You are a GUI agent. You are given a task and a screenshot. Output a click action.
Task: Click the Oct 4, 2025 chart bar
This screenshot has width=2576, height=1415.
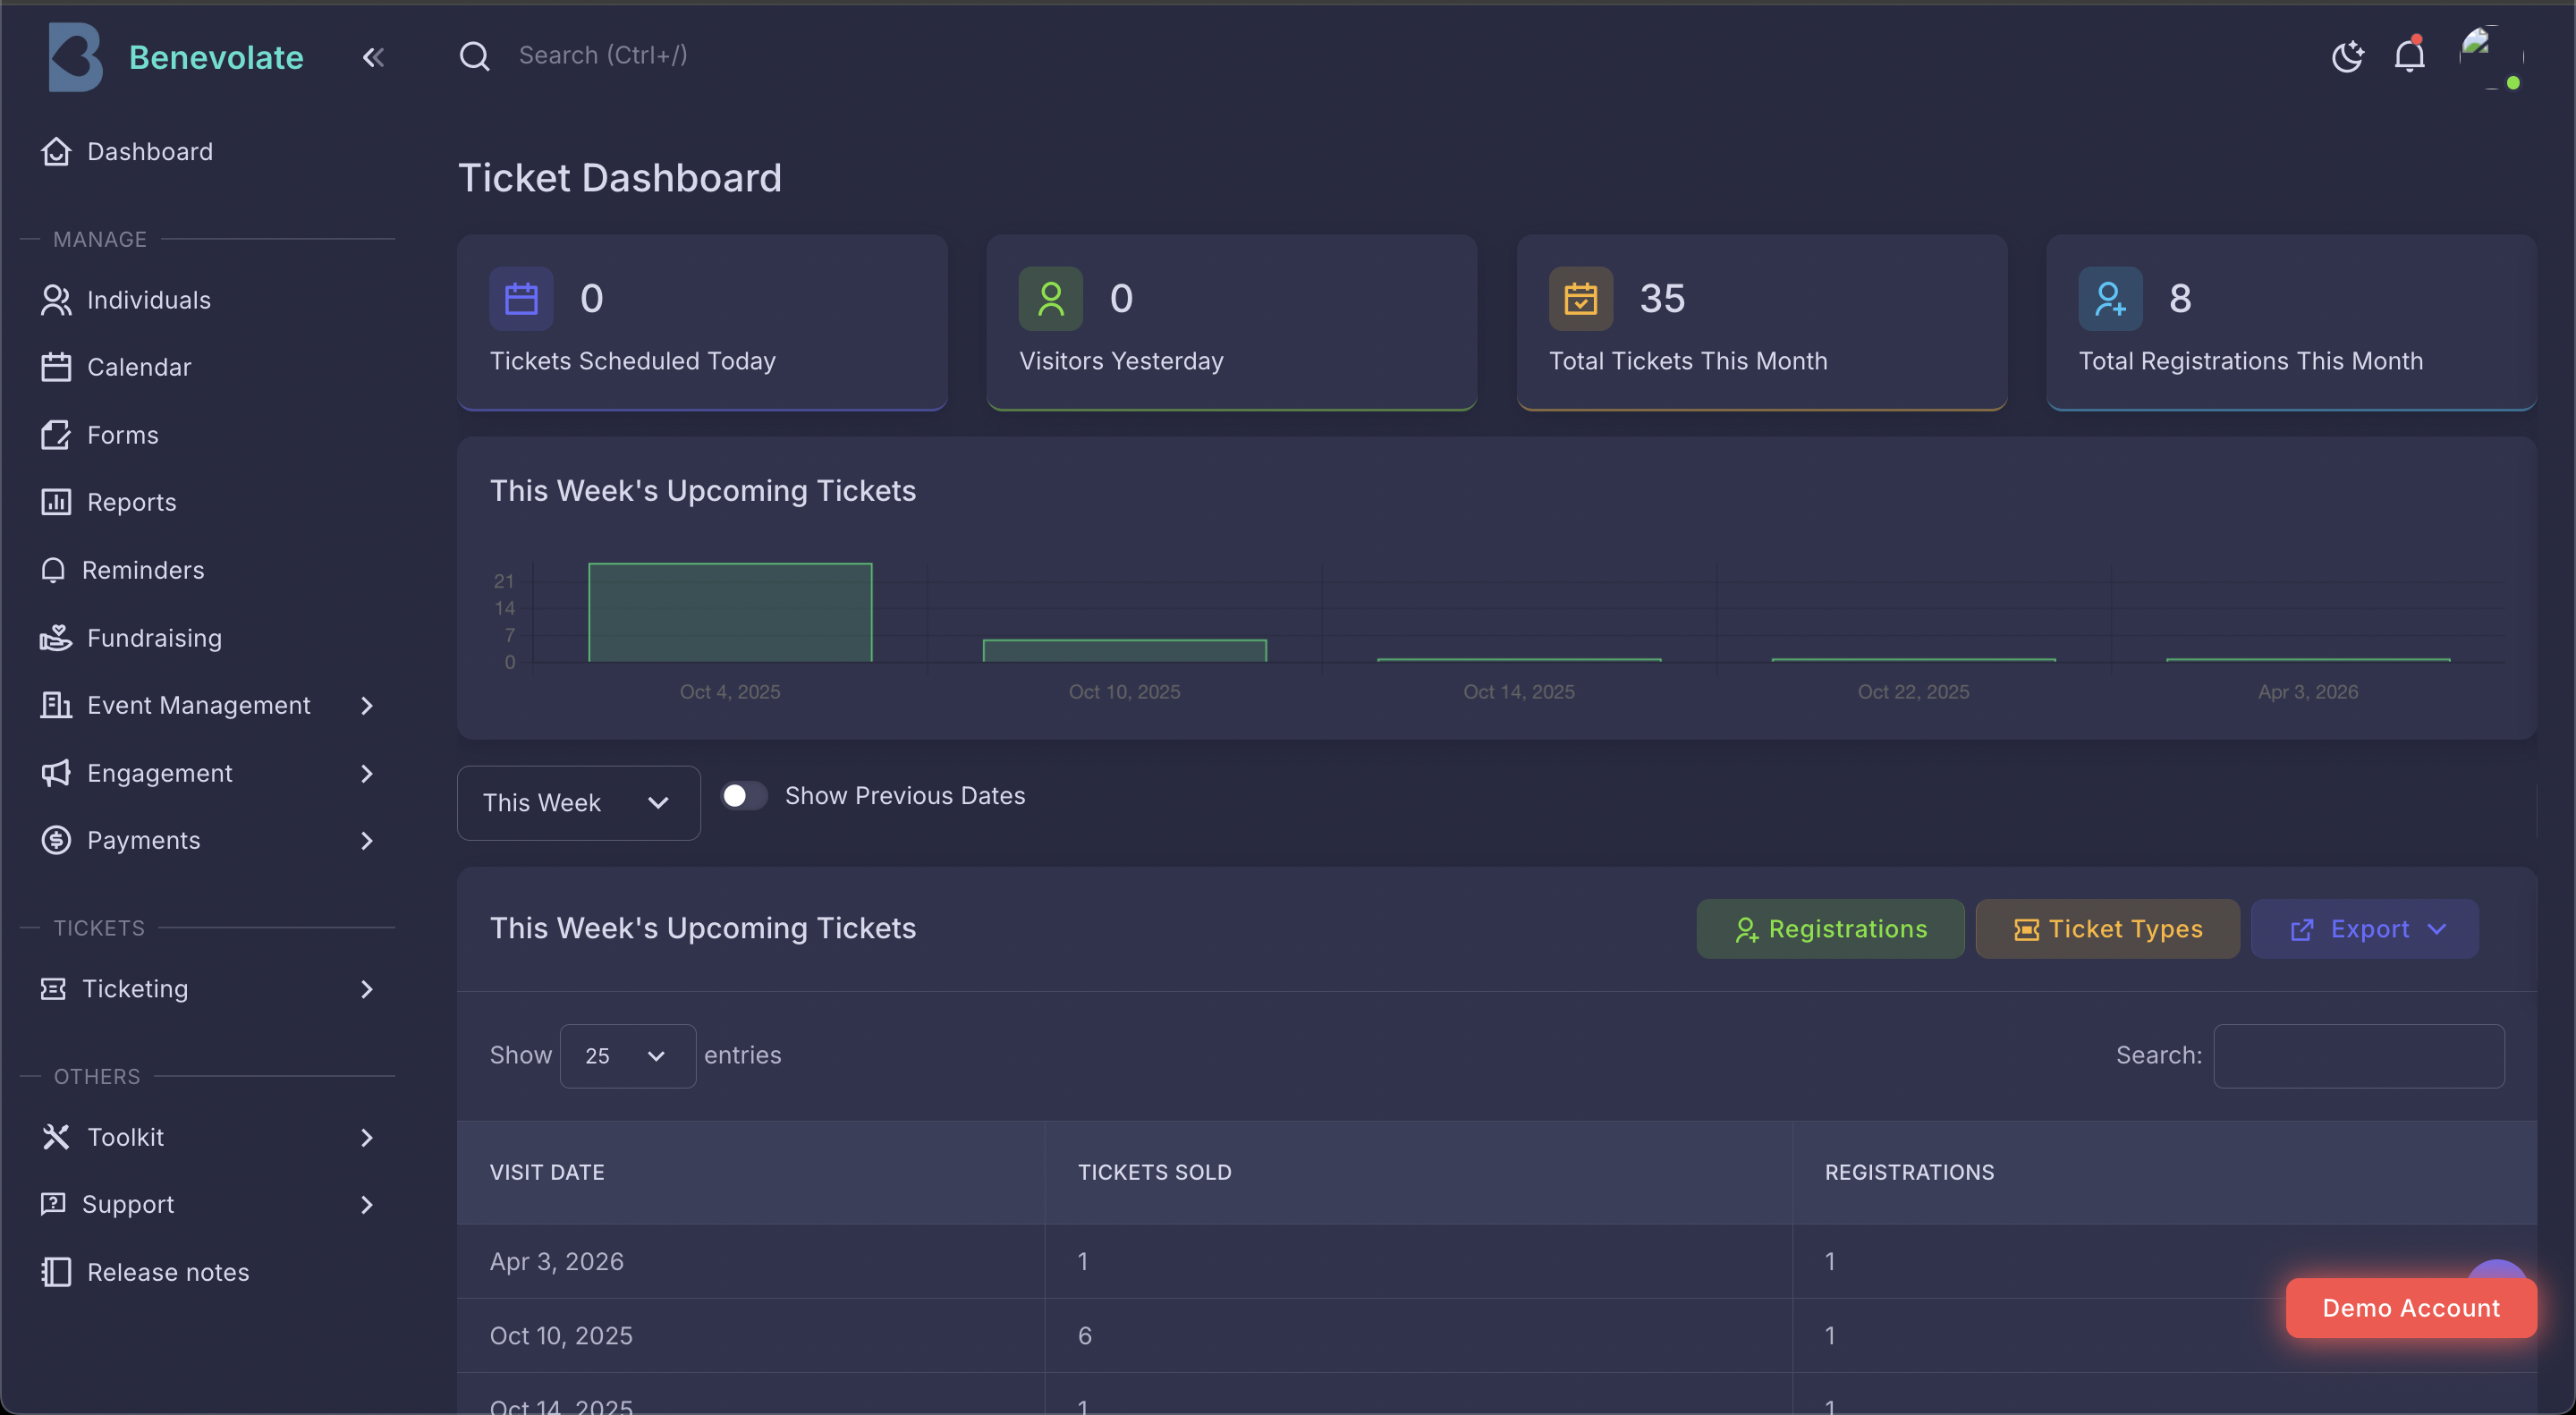click(730, 612)
